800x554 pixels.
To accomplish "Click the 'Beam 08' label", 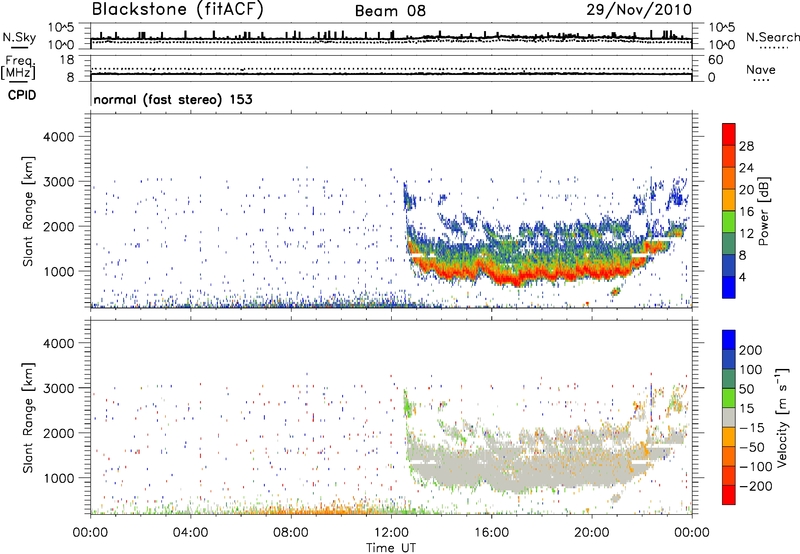I will click(x=390, y=11).
